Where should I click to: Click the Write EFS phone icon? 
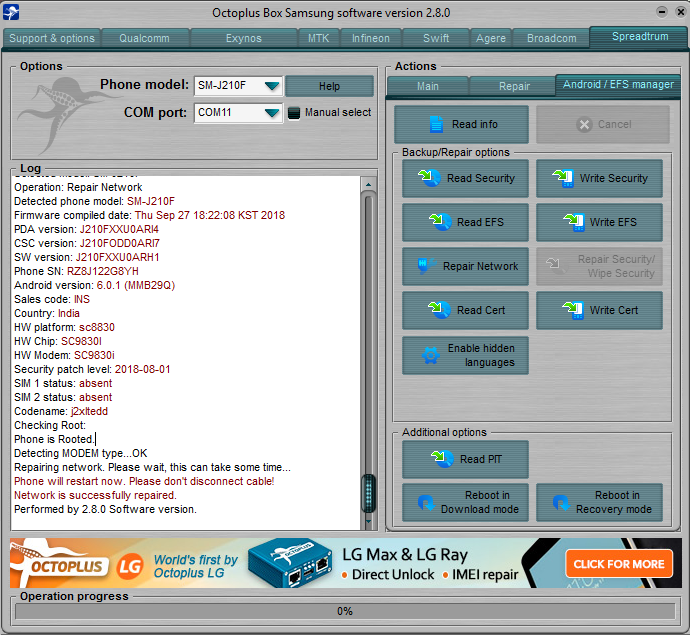(x=574, y=222)
